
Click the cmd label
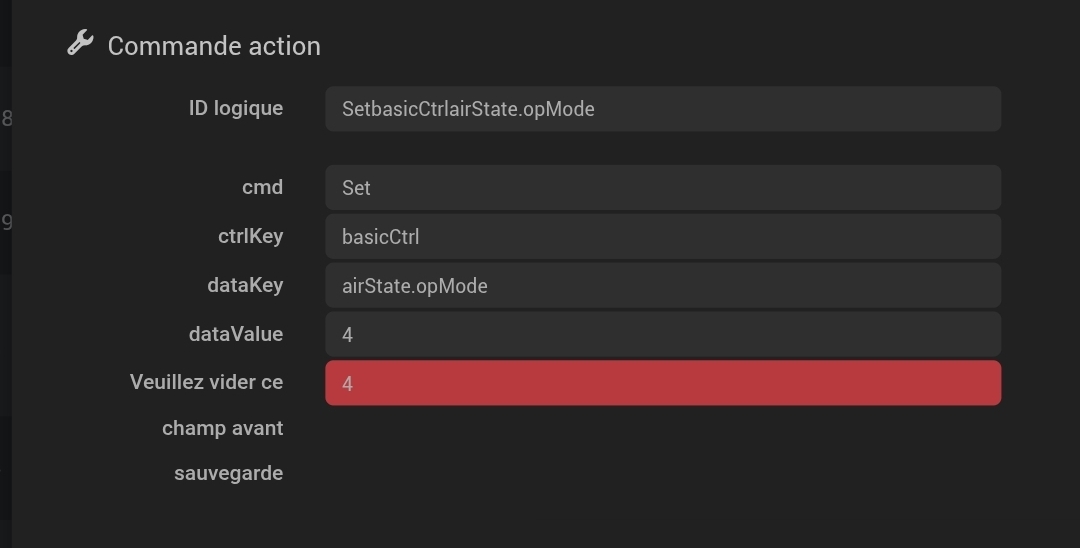[x=262, y=187]
